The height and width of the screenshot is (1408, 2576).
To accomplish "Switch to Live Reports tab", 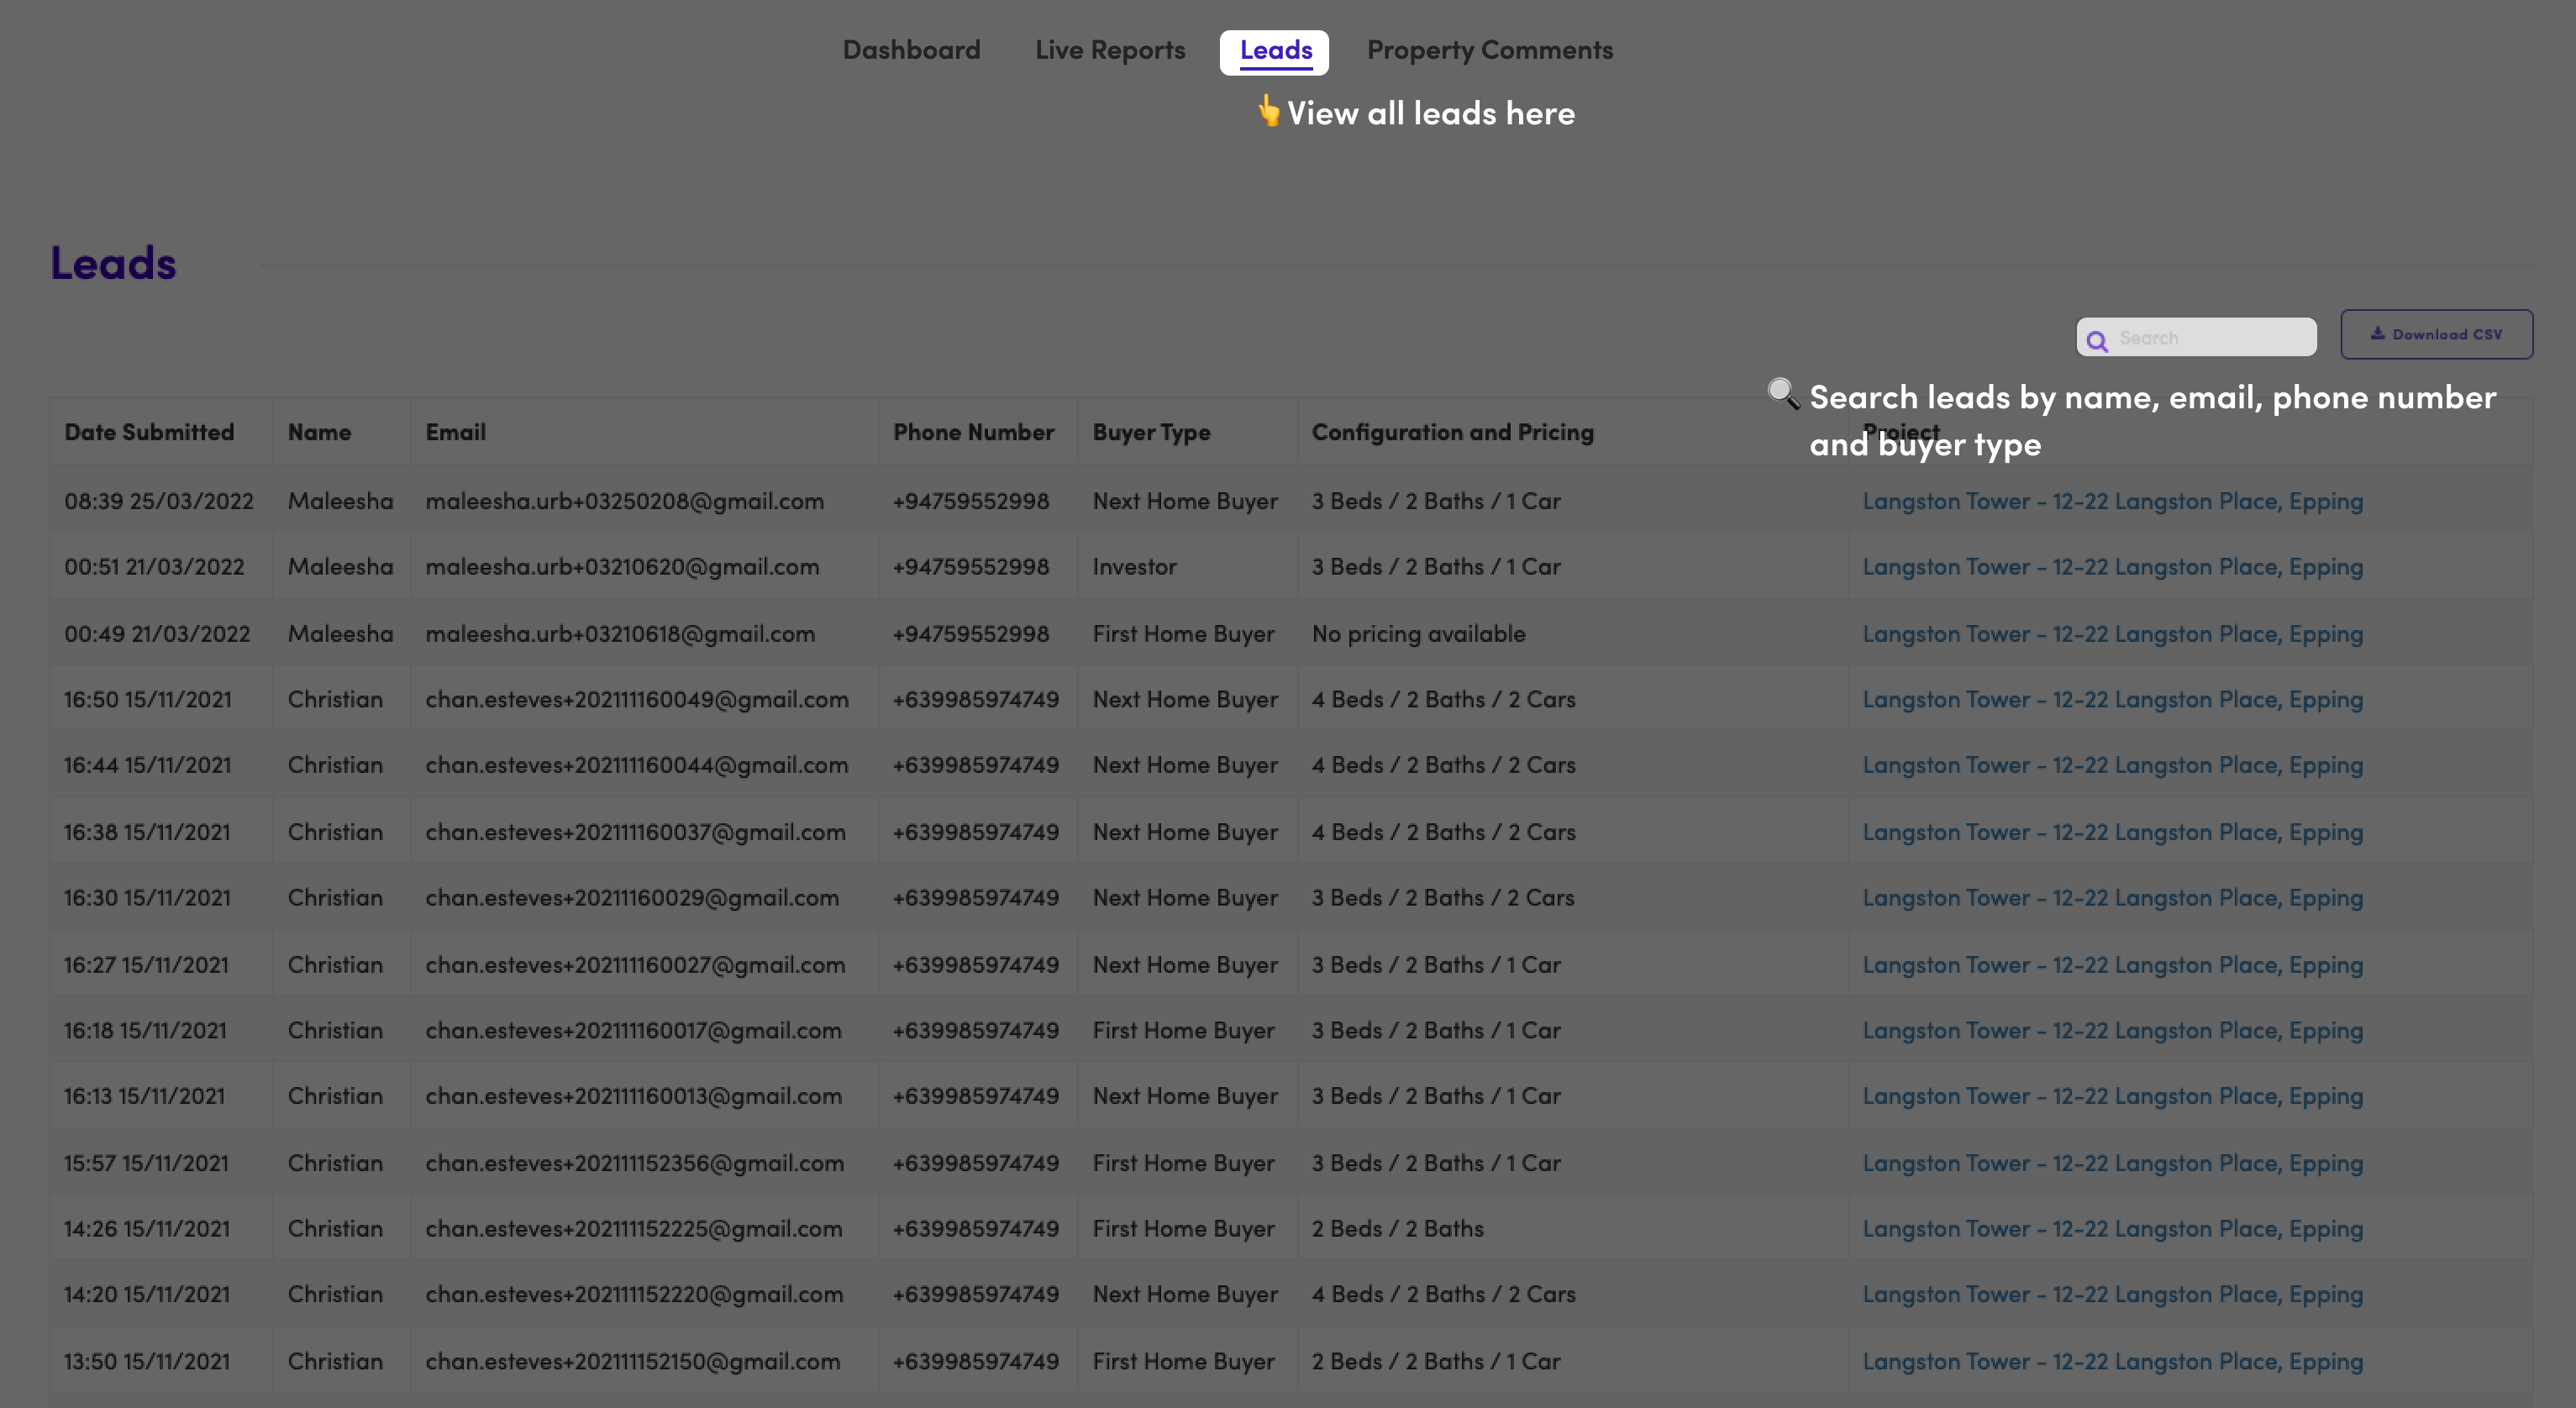I will click(x=1109, y=50).
